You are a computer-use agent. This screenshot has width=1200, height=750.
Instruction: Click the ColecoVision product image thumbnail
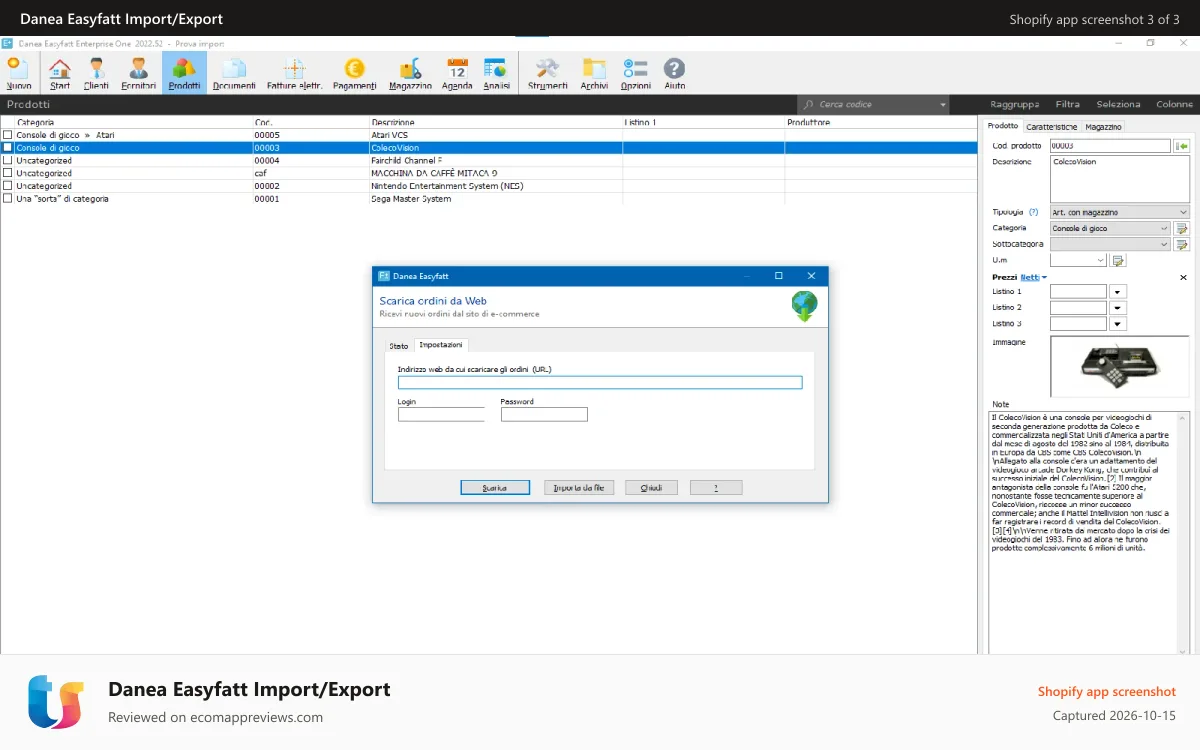(1119, 366)
